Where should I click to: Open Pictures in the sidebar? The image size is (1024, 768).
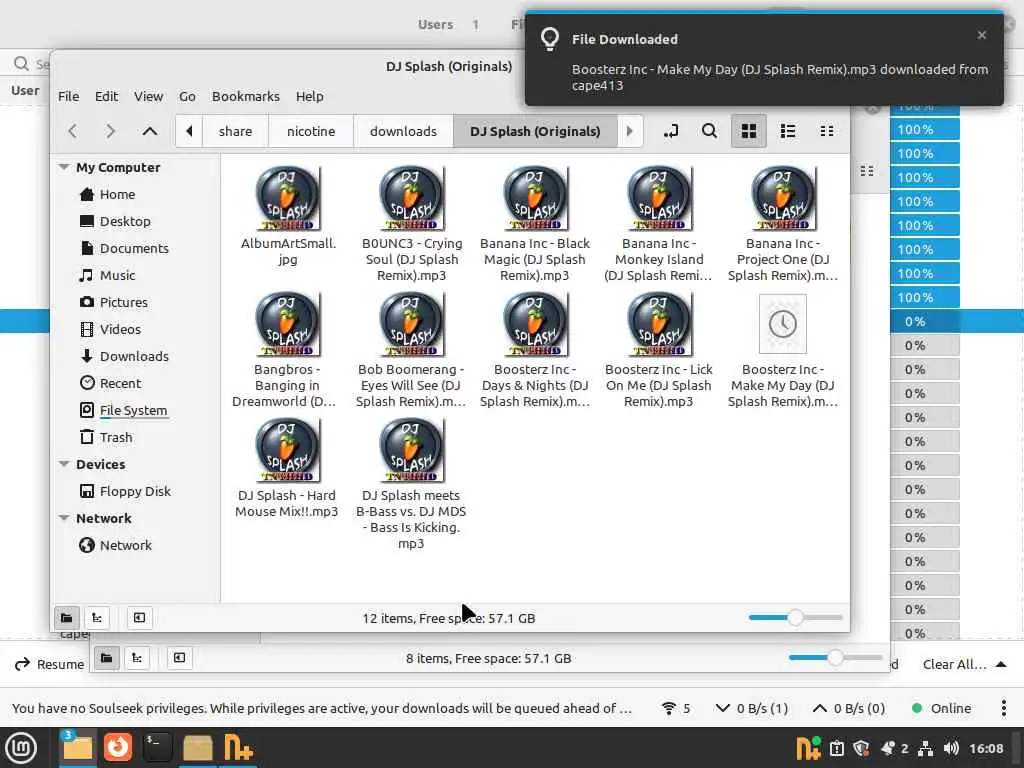pyautogui.click(x=123, y=302)
